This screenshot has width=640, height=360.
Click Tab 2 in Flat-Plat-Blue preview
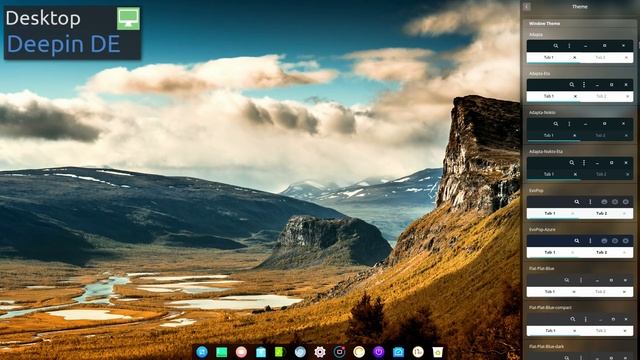pos(600,292)
